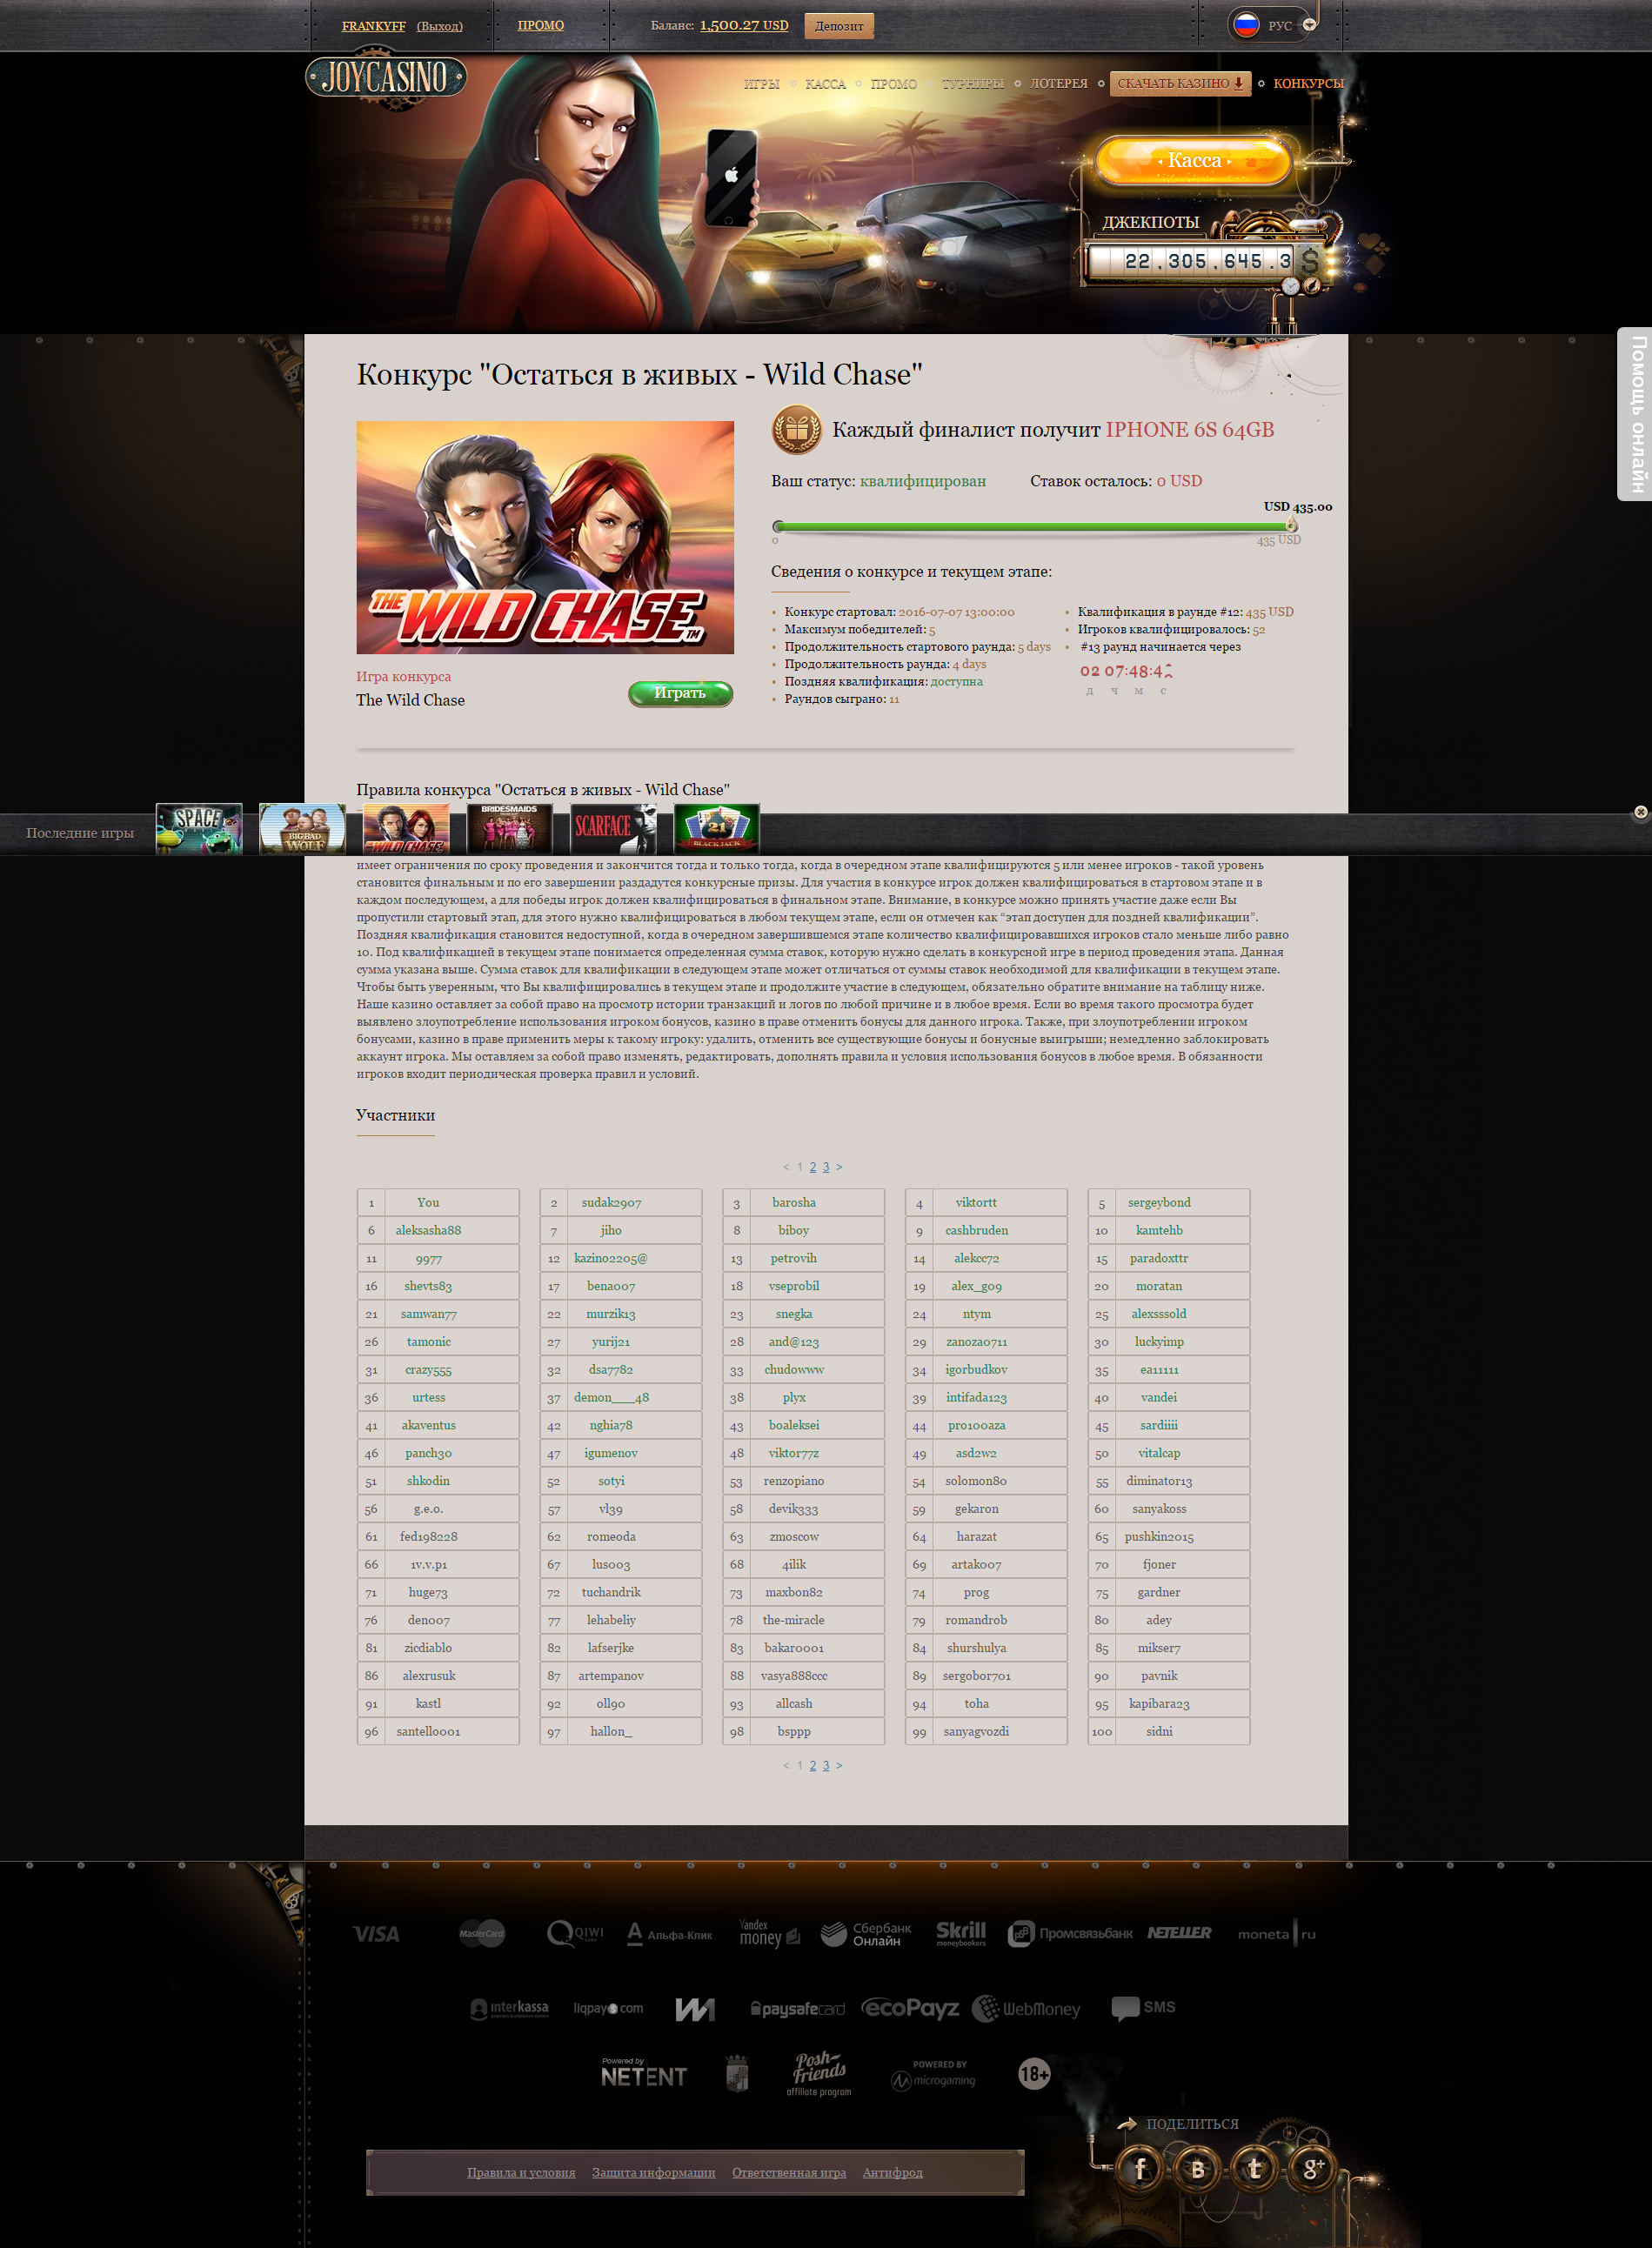Click the progress bar end marker
The width and height of the screenshot is (1652, 2248).
1291,525
